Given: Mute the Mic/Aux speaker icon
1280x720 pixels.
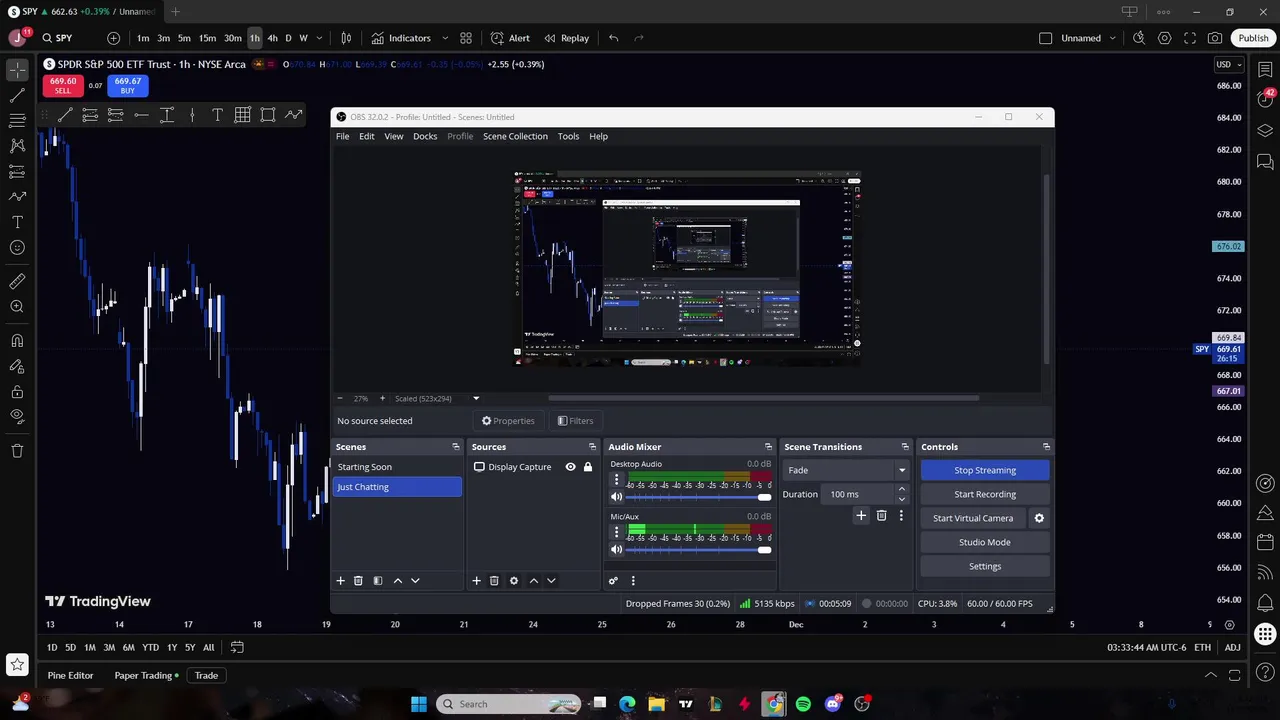Looking at the screenshot, I should (616, 549).
